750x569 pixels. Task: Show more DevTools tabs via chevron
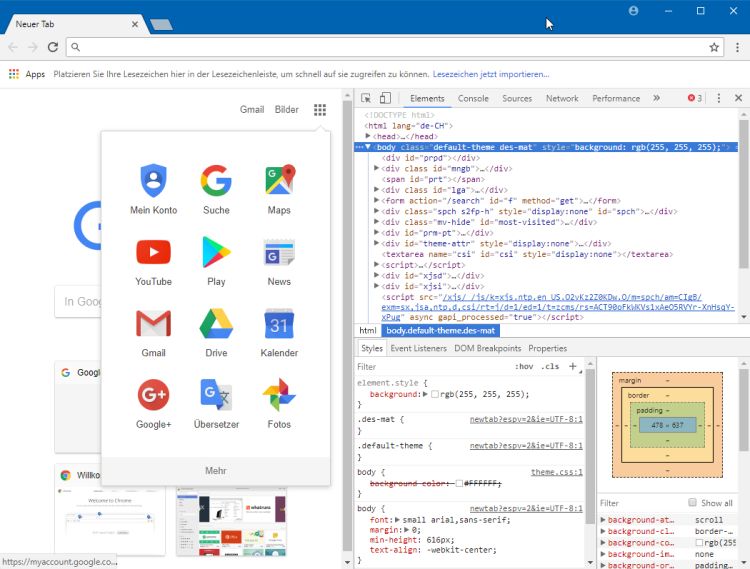(x=656, y=98)
